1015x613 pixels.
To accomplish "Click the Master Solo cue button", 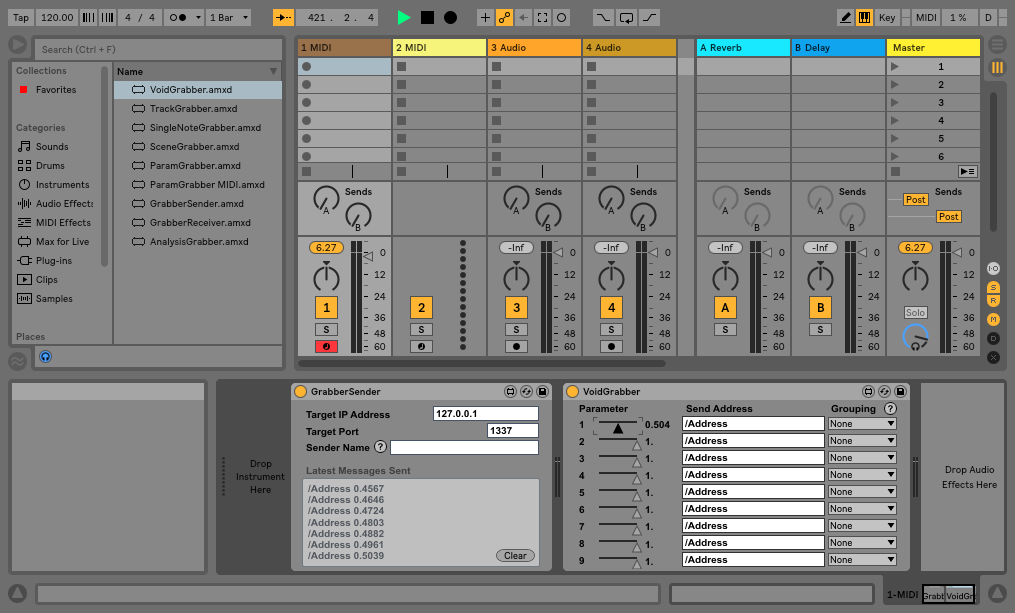I will pos(915,312).
